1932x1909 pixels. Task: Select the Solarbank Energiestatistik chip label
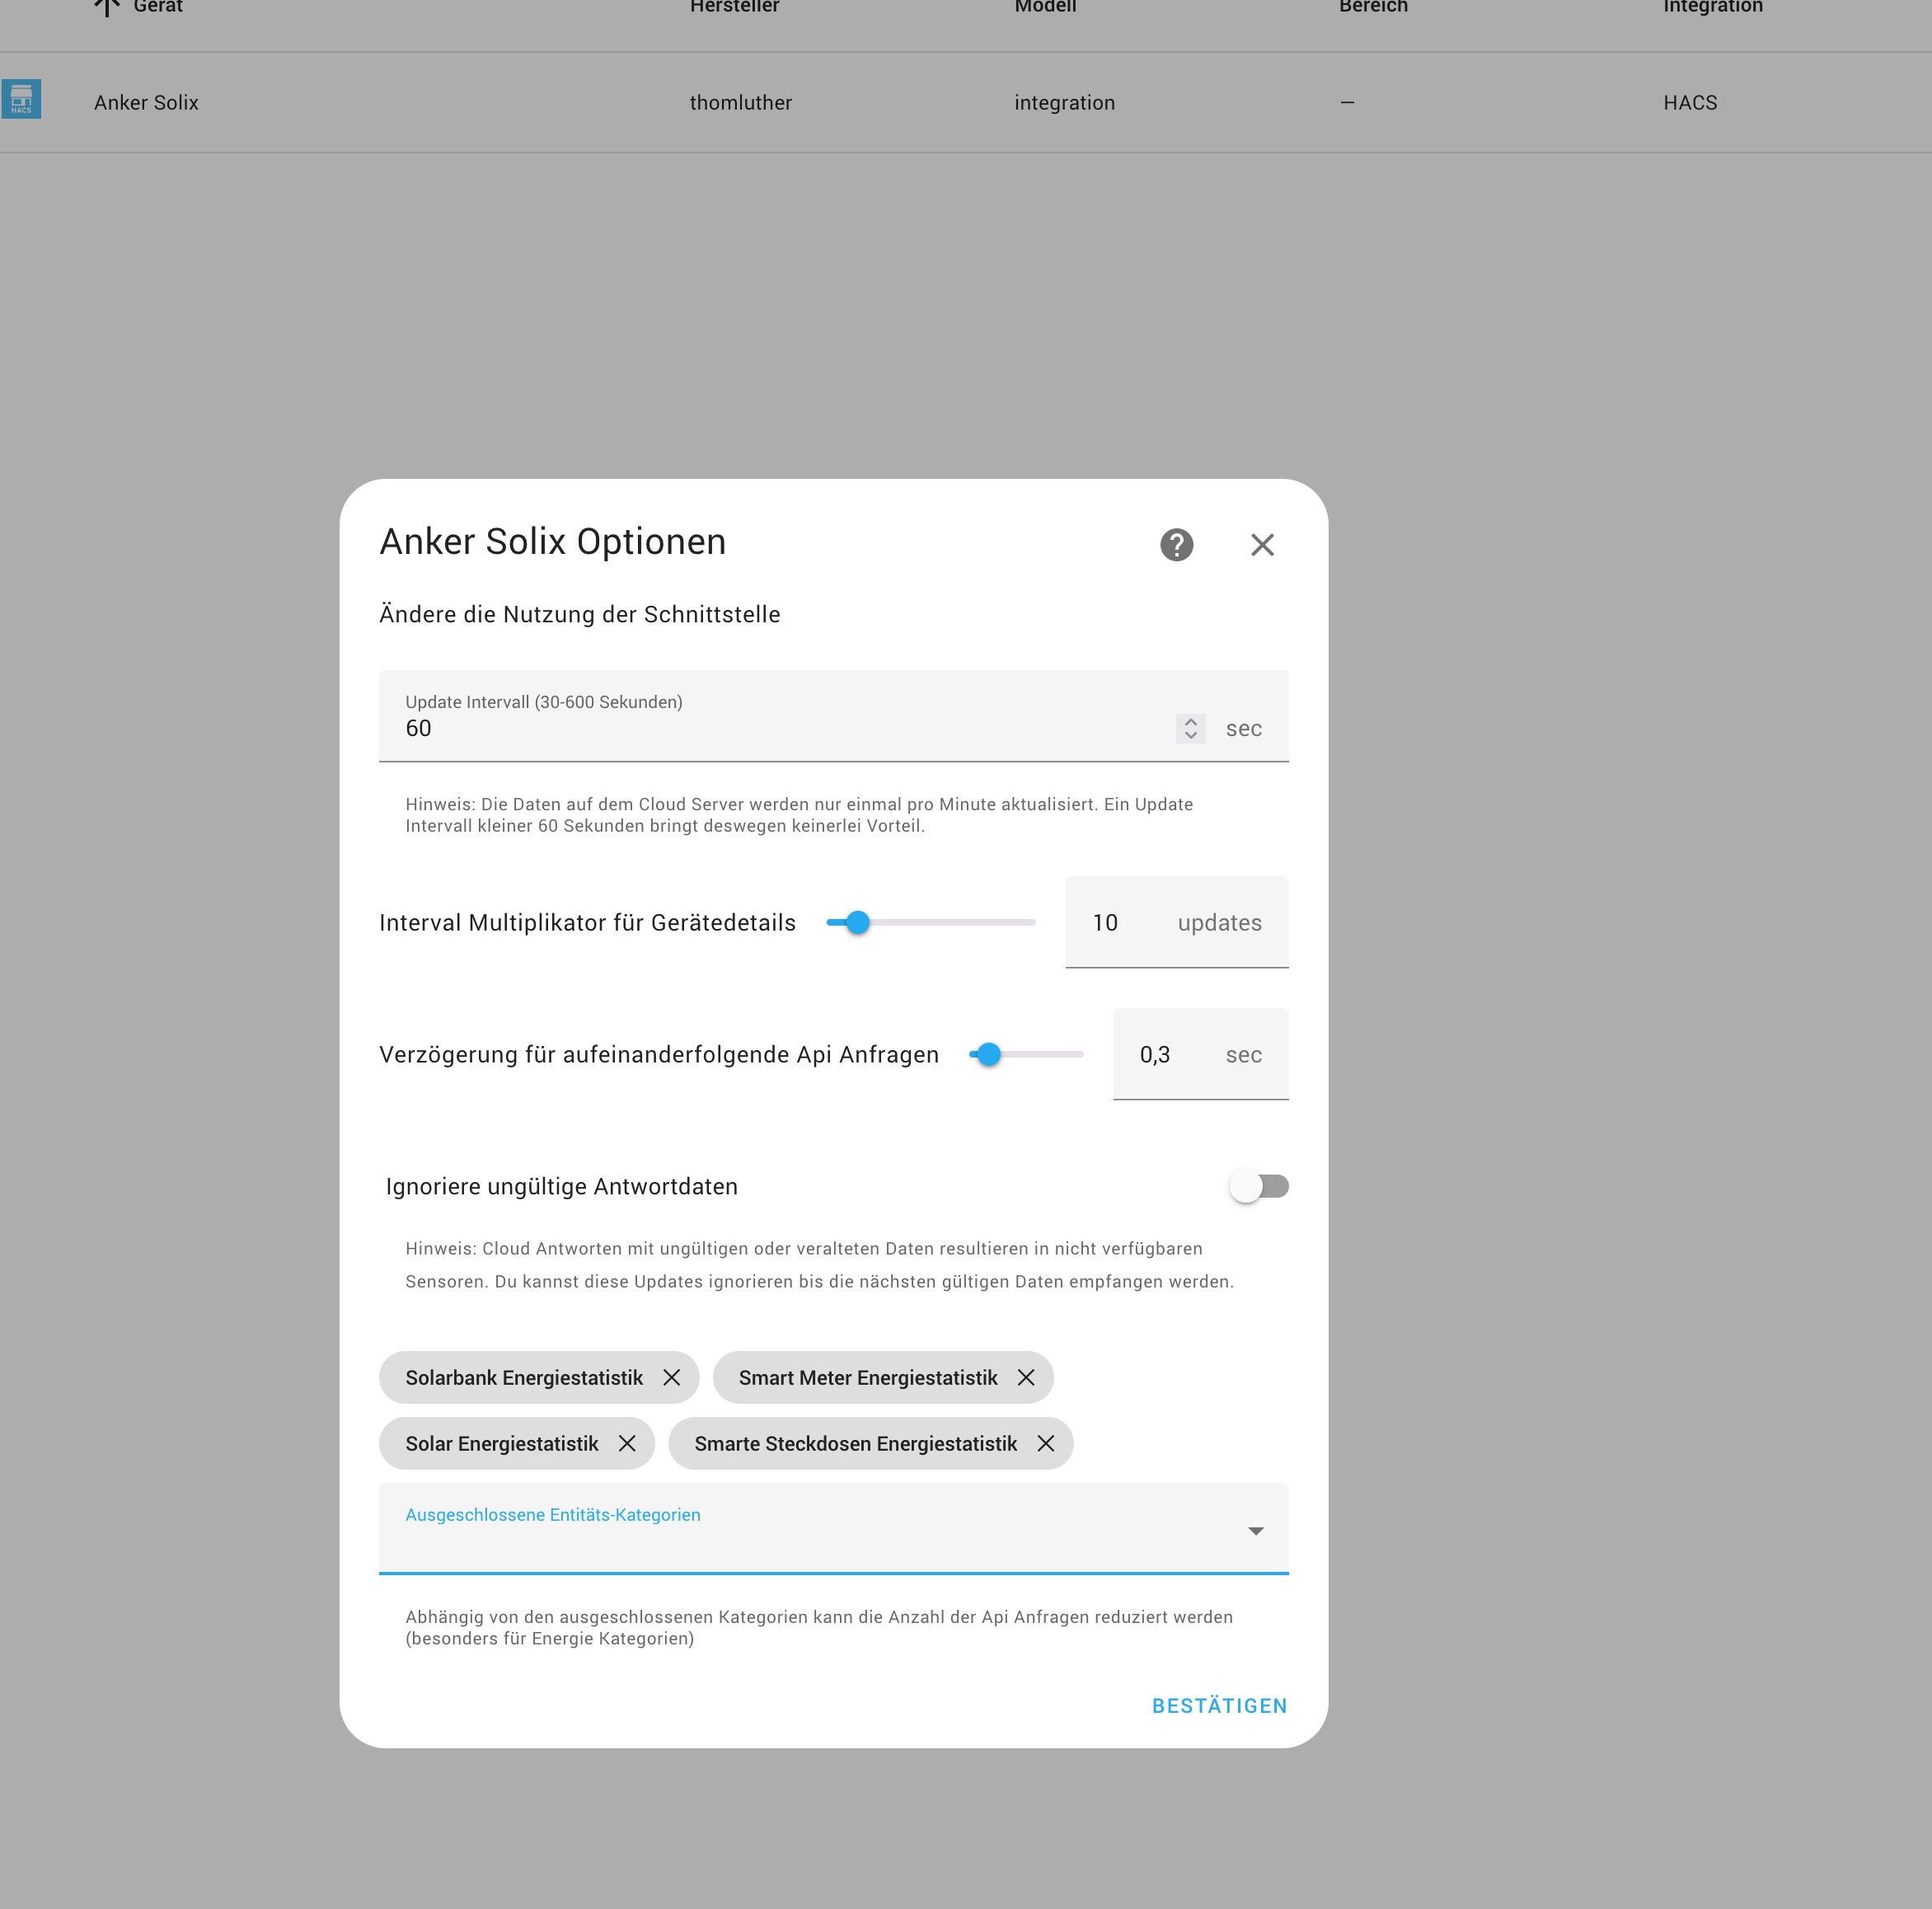pyautogui.click(x=524, y=1378)
